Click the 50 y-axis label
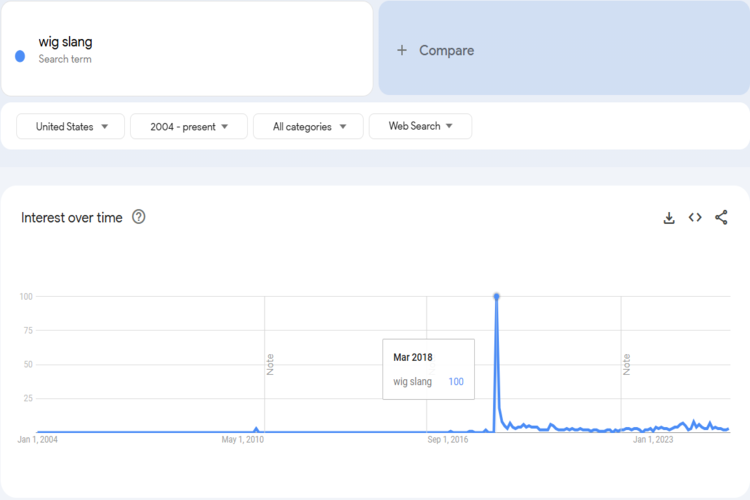Viewport: 750px width, 500px height. (x=28, y=365)
